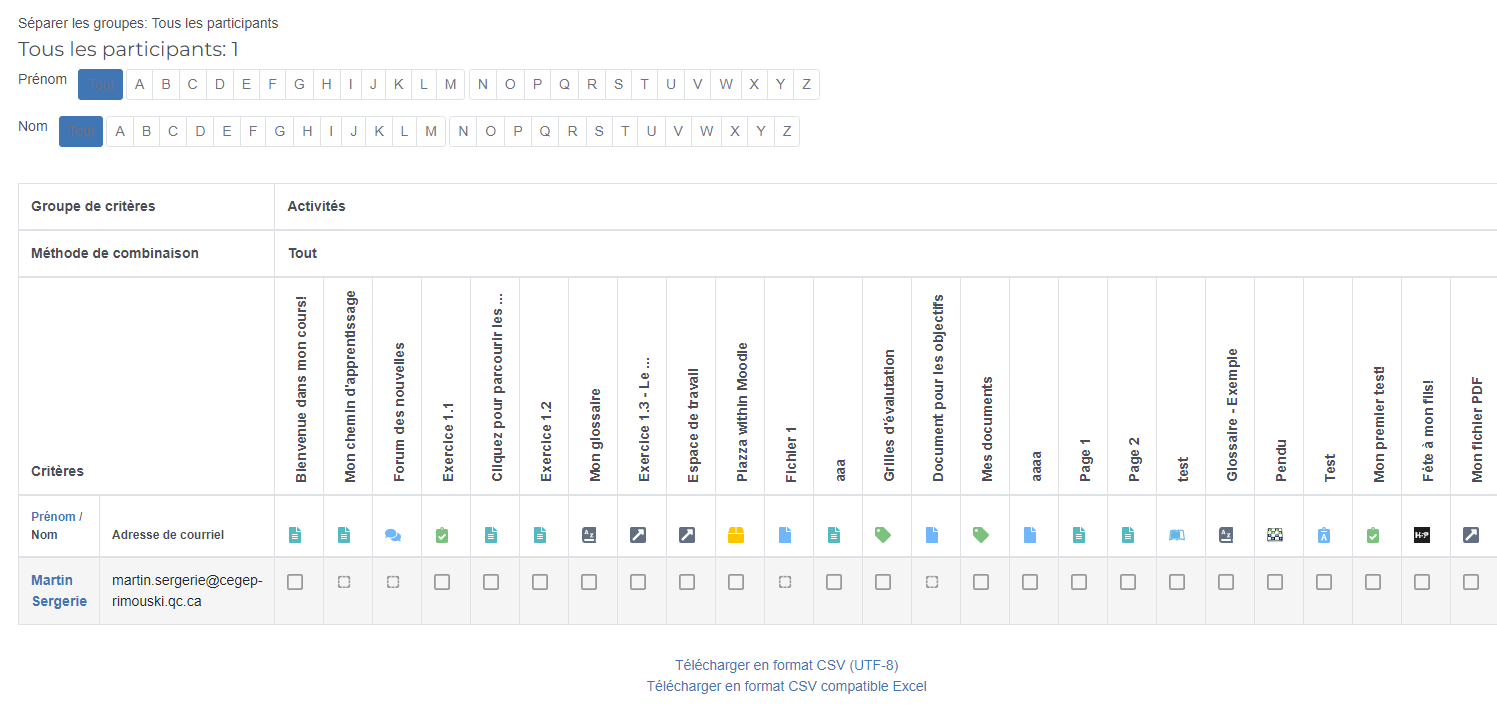Click the test book icon
The height and width of the screenshot is (707, 1497).
pyautogui.click(x=1177, y=535)
